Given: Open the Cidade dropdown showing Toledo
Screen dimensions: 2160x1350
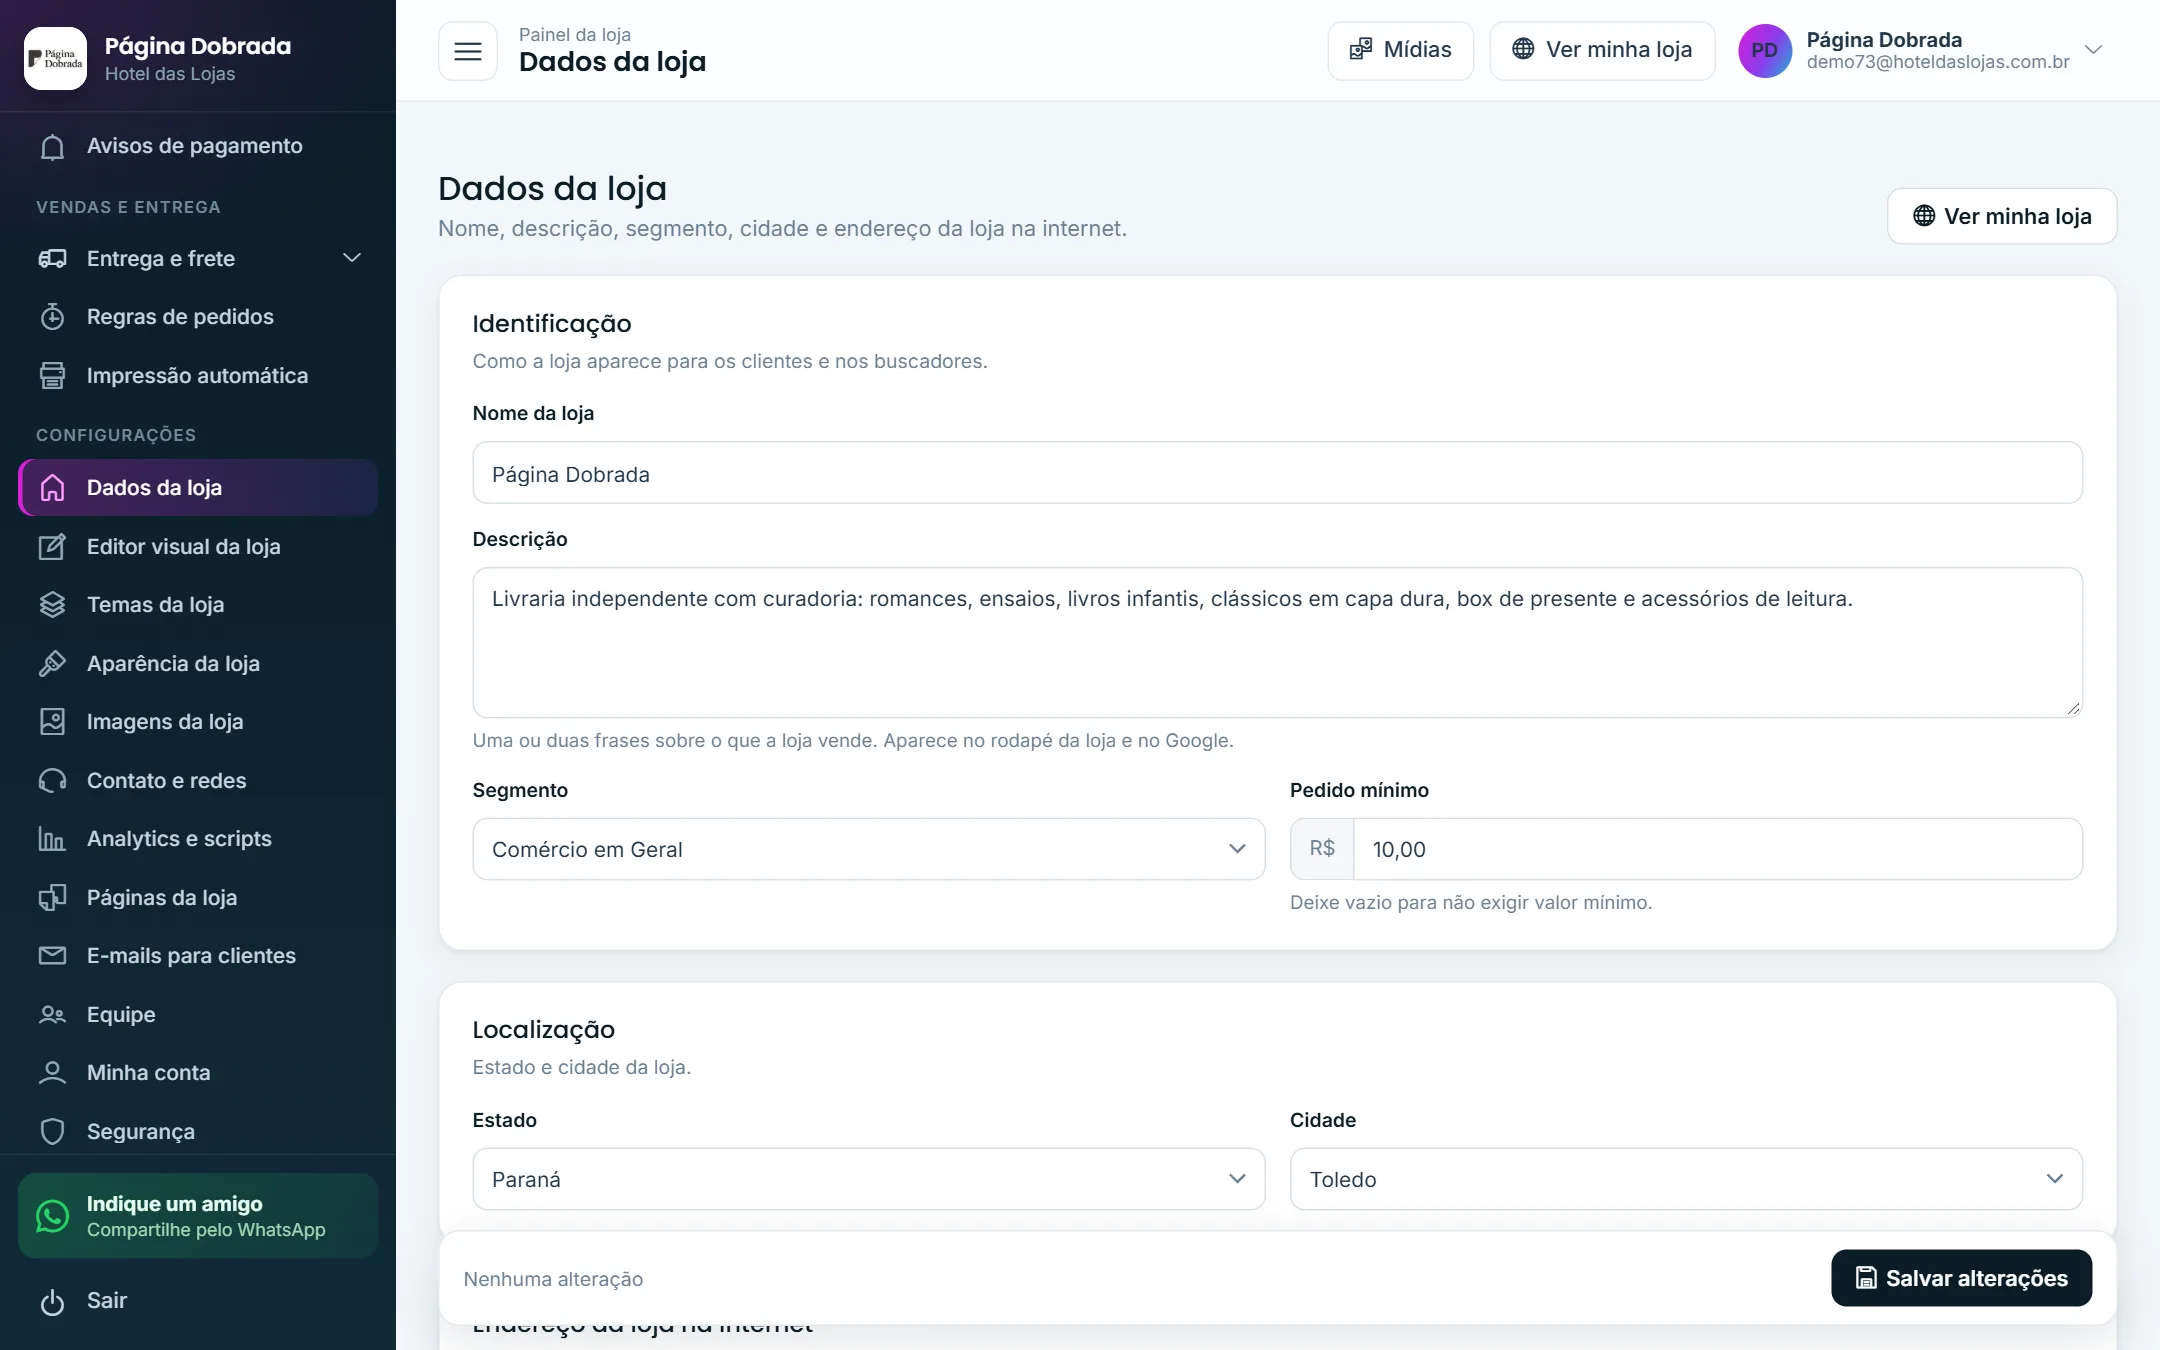Looking at the screenshot, I should pyautogui.click(x=1686, y=1179).
